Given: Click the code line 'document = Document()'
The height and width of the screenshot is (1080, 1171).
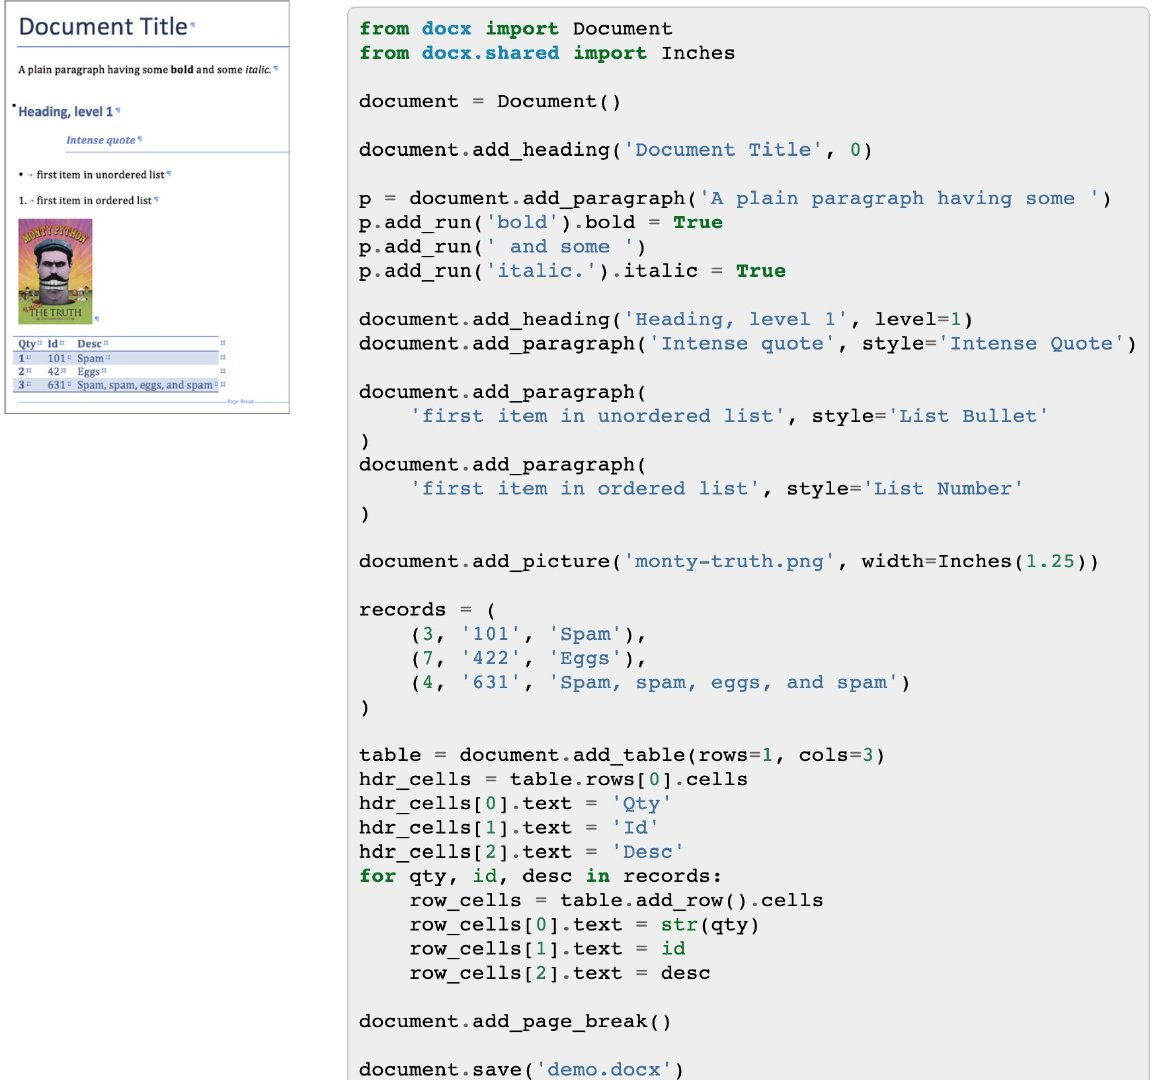Looking at the screenshot, I should click(x=490, y=102).
